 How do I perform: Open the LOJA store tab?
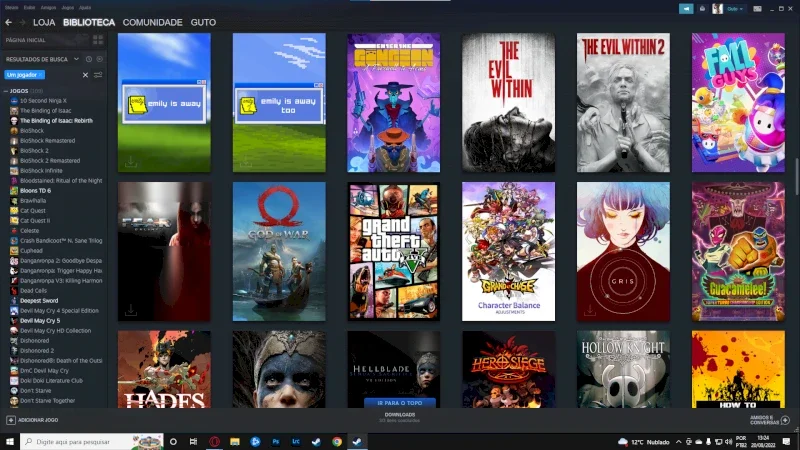coord(44,22)
